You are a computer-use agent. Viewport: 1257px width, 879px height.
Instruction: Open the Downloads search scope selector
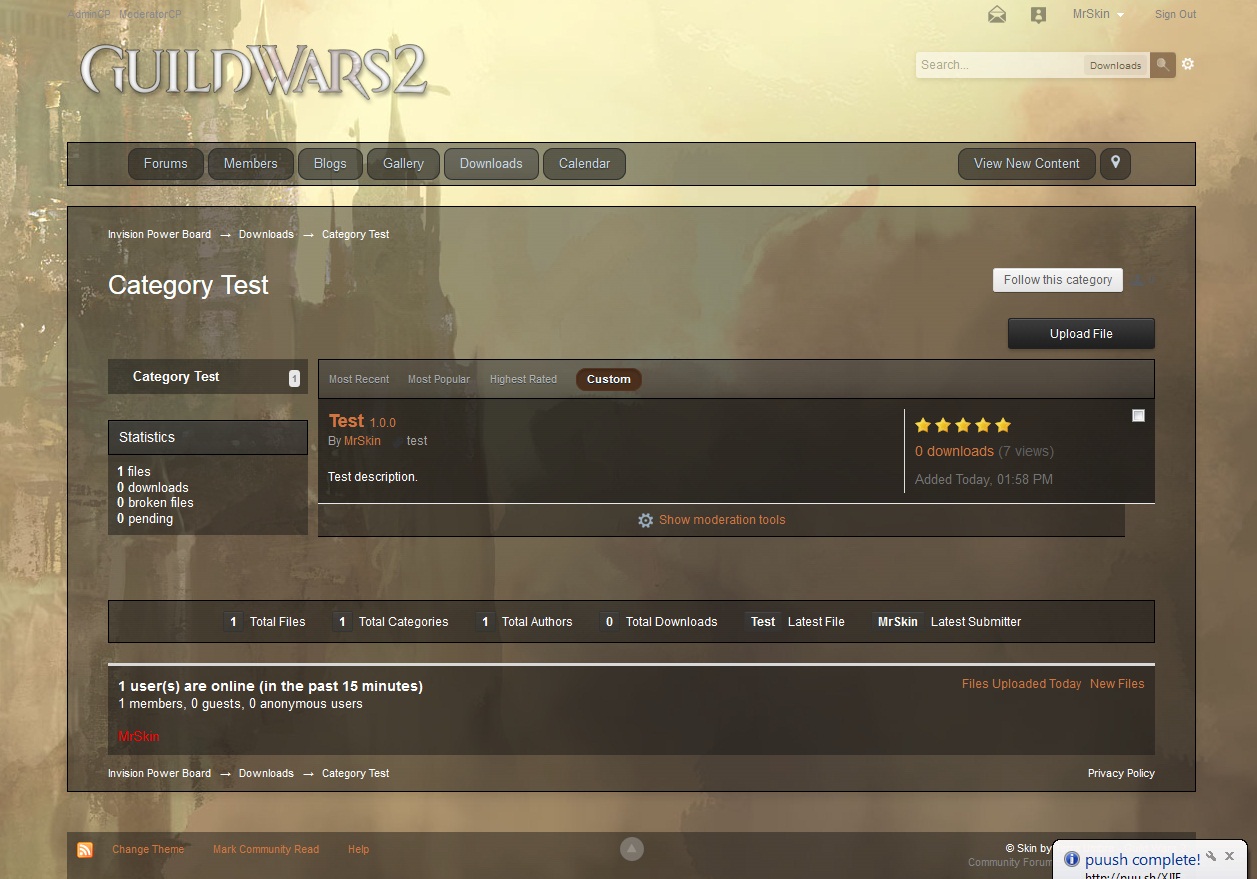click(x=1115, y=66)
